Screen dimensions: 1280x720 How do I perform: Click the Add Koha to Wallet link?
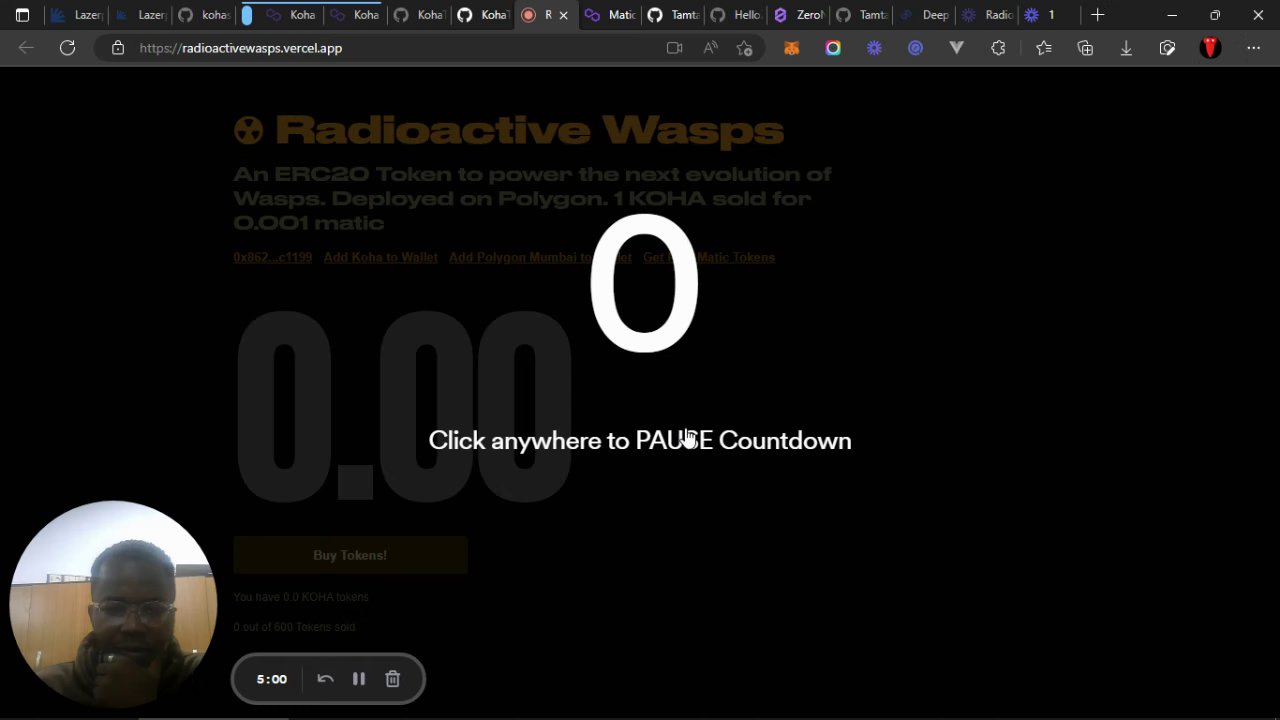[380, 257]
